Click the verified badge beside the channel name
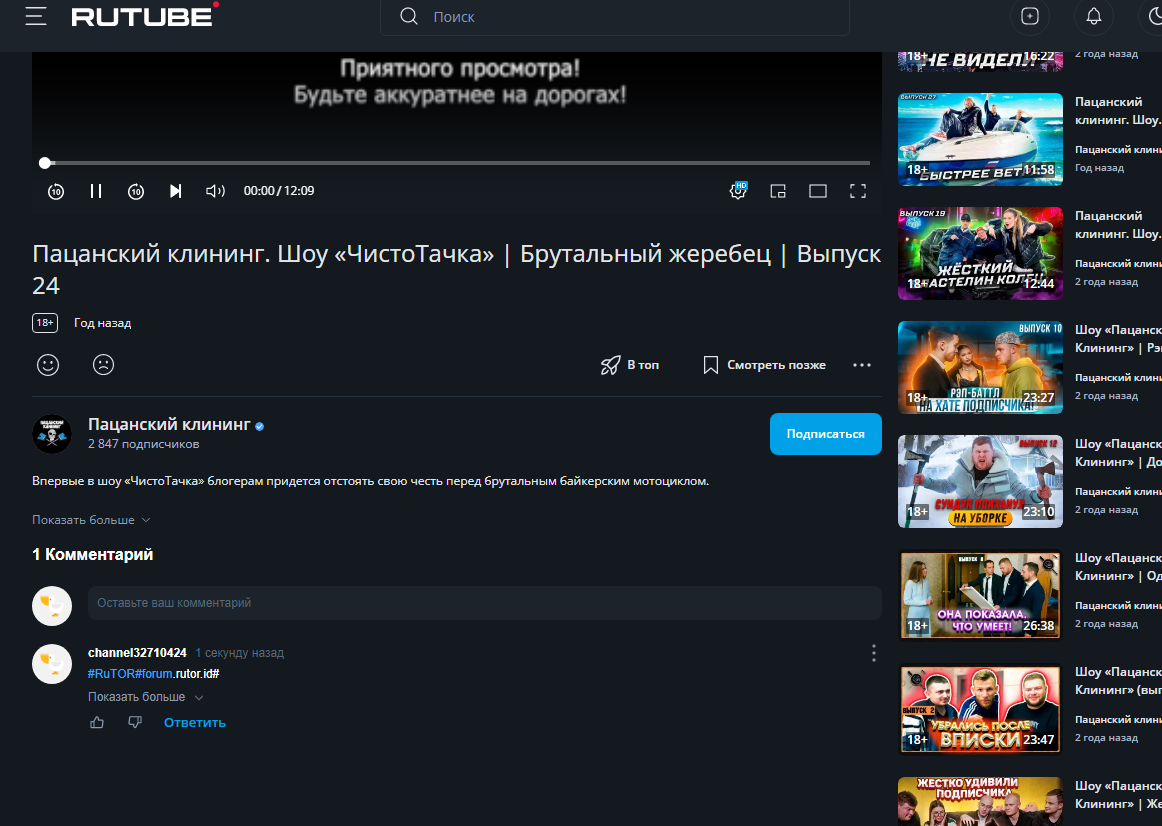Screen dimensions: 1162x826 coord(259,426)
